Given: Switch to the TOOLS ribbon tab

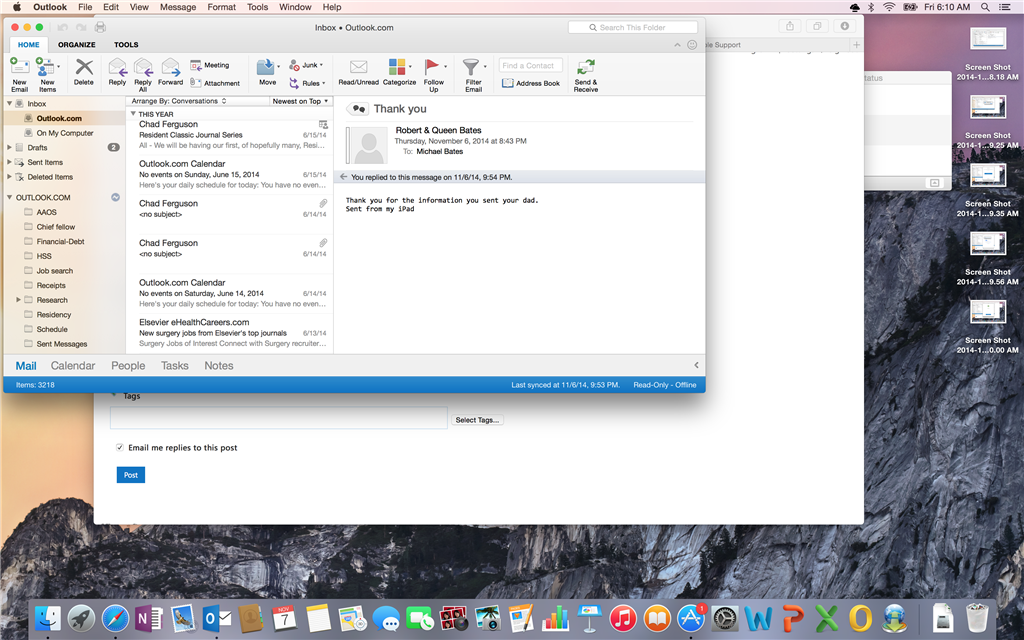Looking at the screenshot, I should tap(126, 45).
